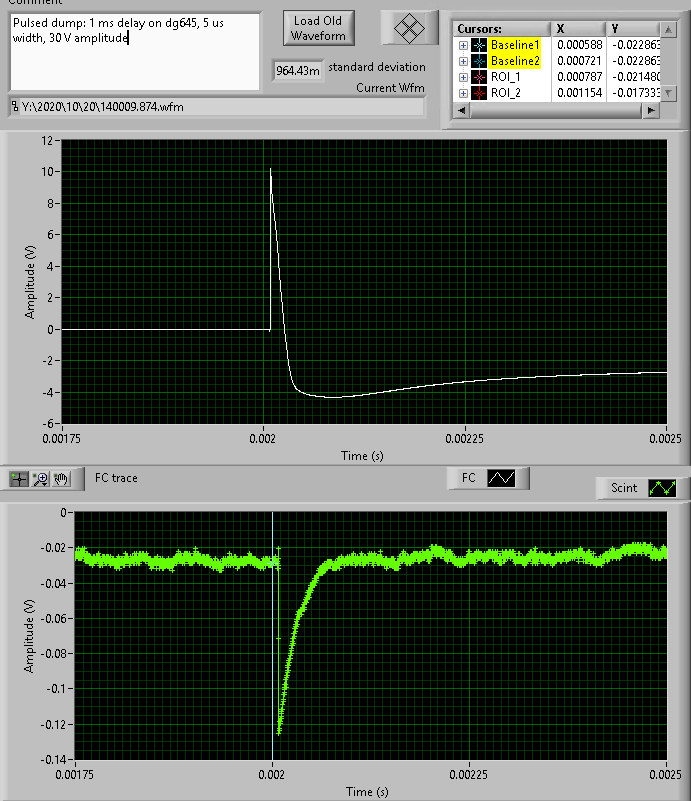Click the cursor list horizontal scrollbar track

pos(556,110)
